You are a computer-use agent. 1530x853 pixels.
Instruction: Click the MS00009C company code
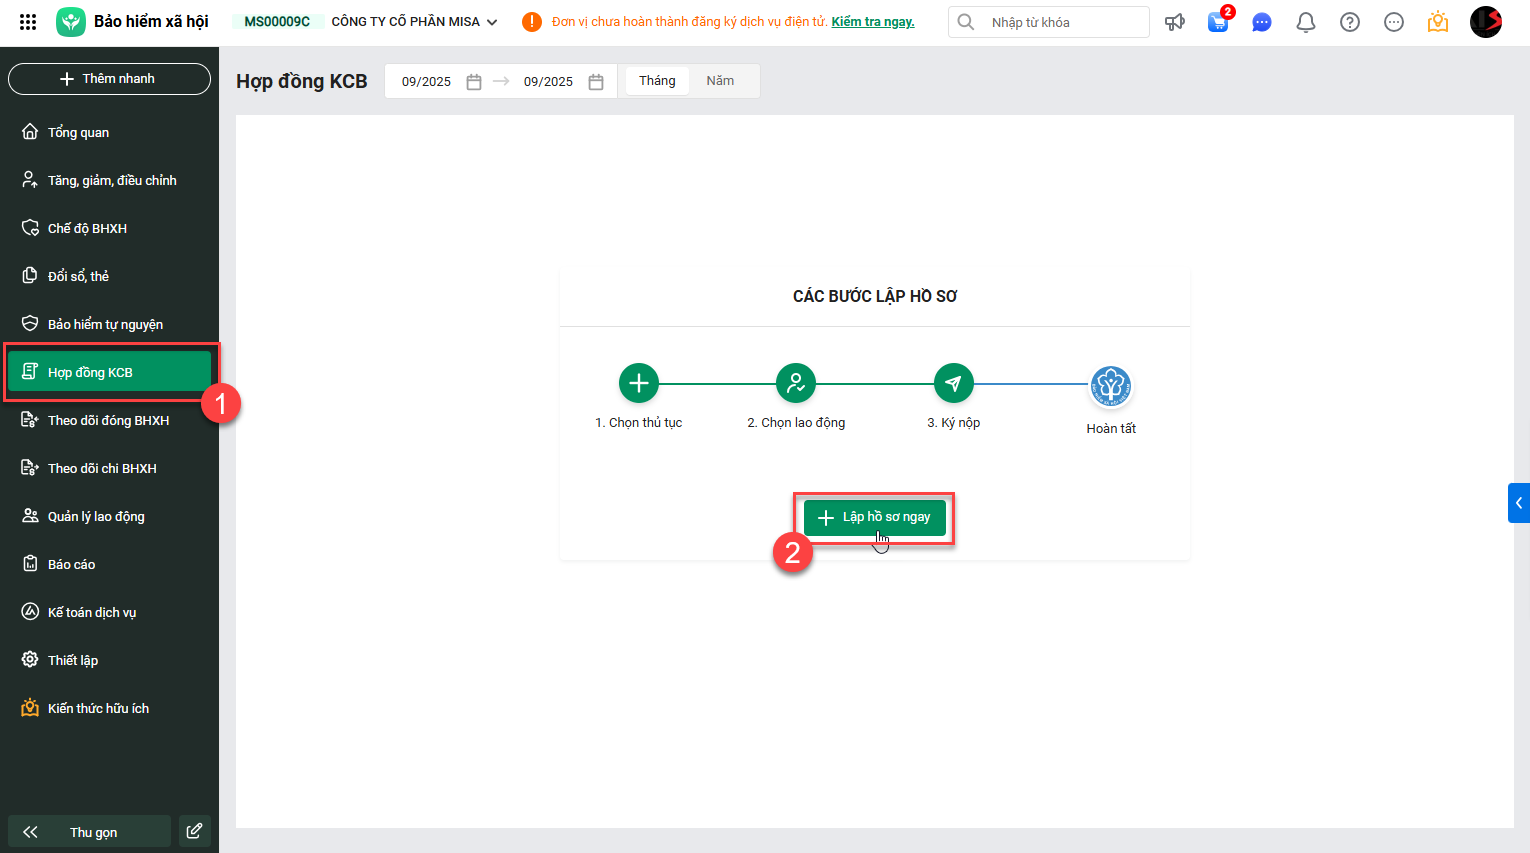tap(277, 22)
